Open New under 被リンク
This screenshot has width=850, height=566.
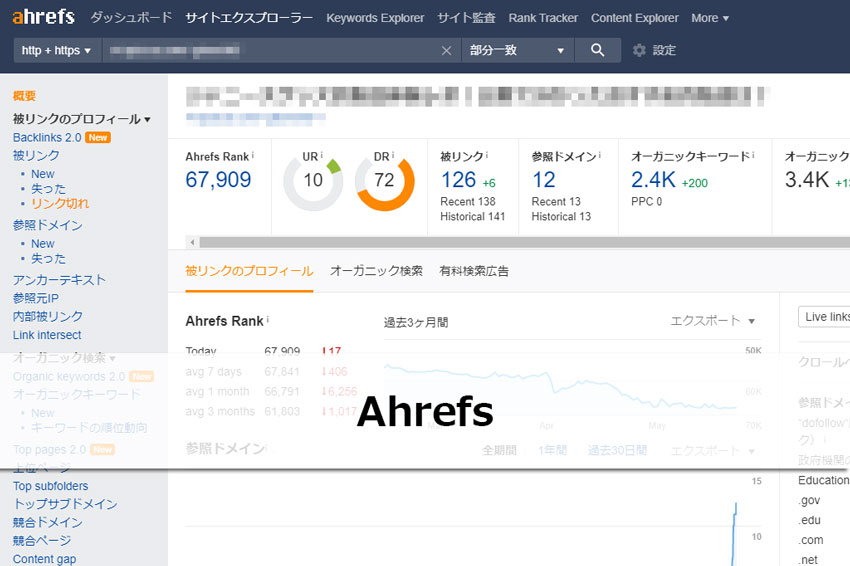[43, 174]
